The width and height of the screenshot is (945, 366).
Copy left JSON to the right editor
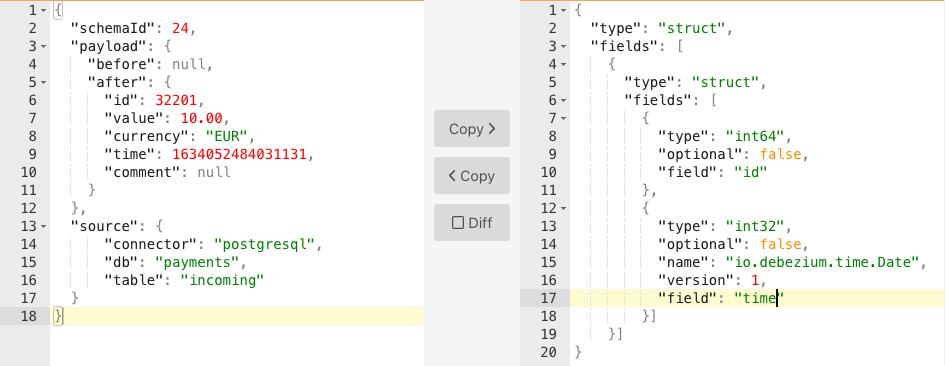click(x=472, y=128)
